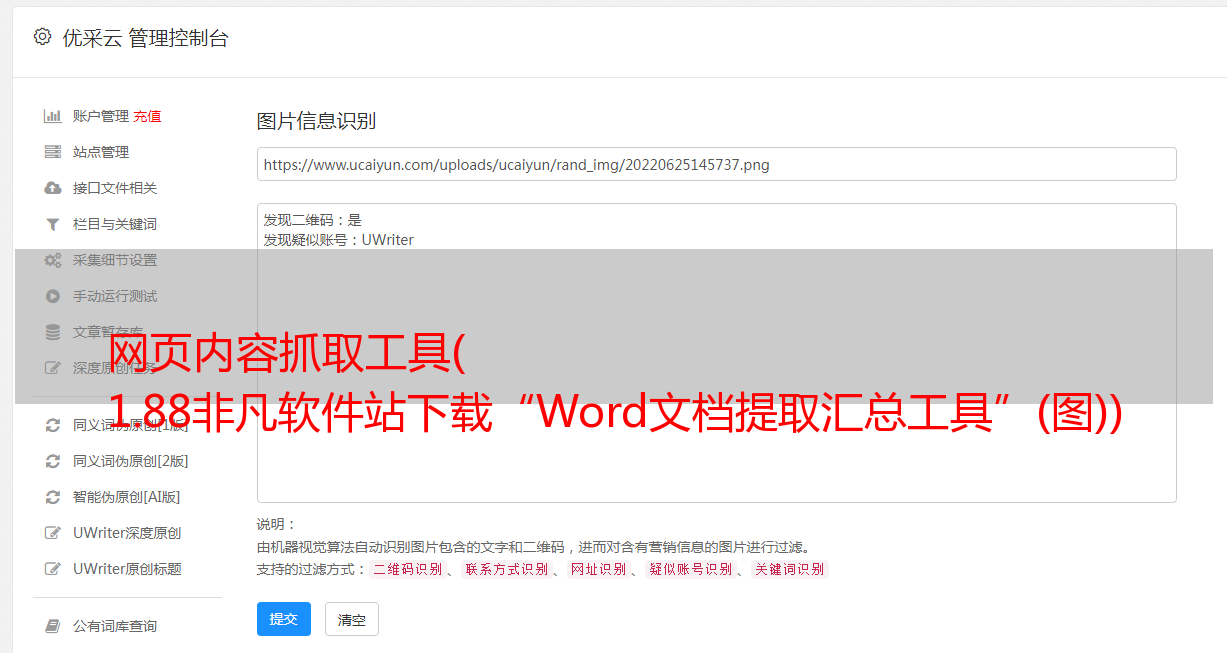Click the 发现疑似账号：UWriter result line
This screenshot has width=1227, height=653.
pyautogui.click(x=339, y=240)
